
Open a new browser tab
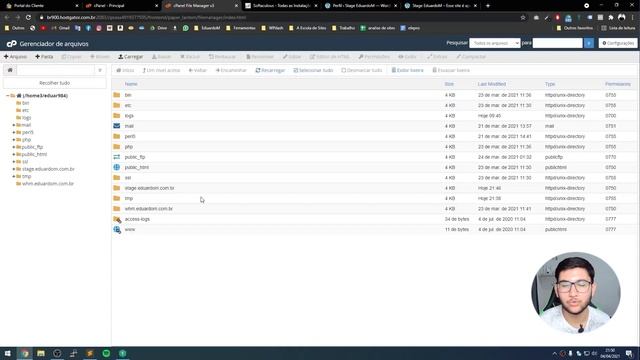(487, 6)
